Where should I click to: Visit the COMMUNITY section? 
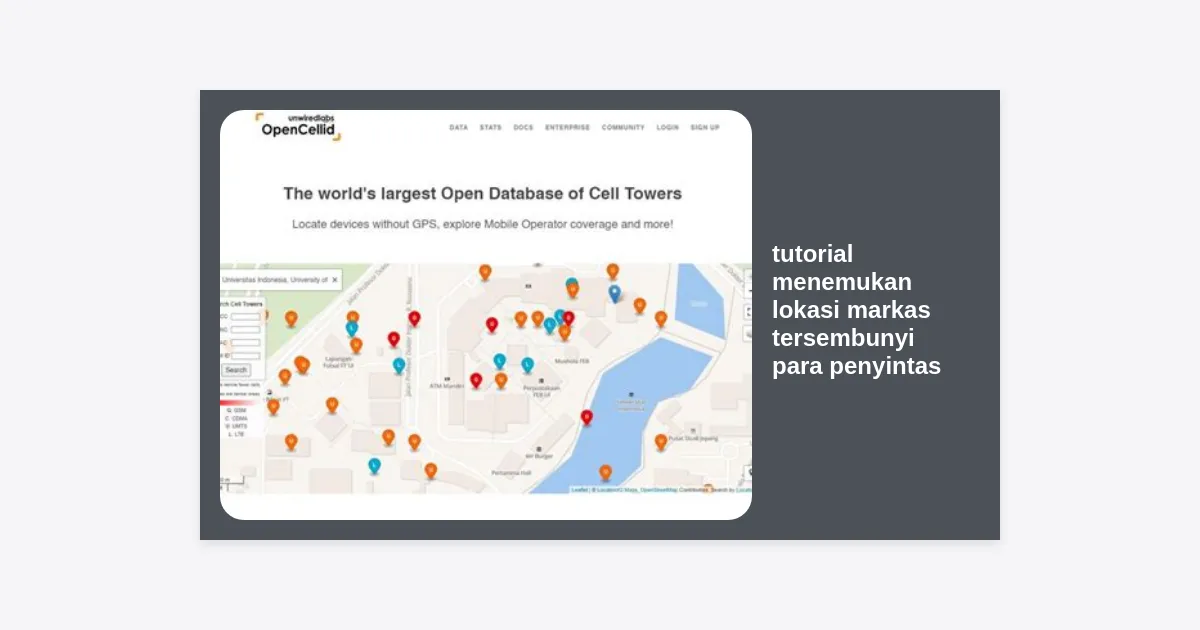pos(623,128)
